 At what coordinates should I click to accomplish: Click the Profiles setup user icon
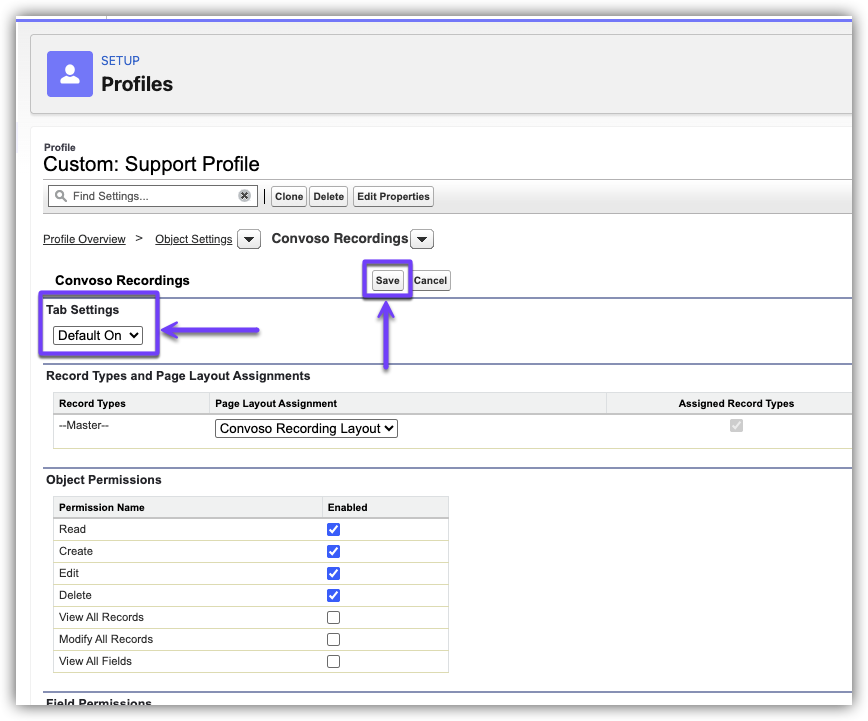click(x=70, y=74)
